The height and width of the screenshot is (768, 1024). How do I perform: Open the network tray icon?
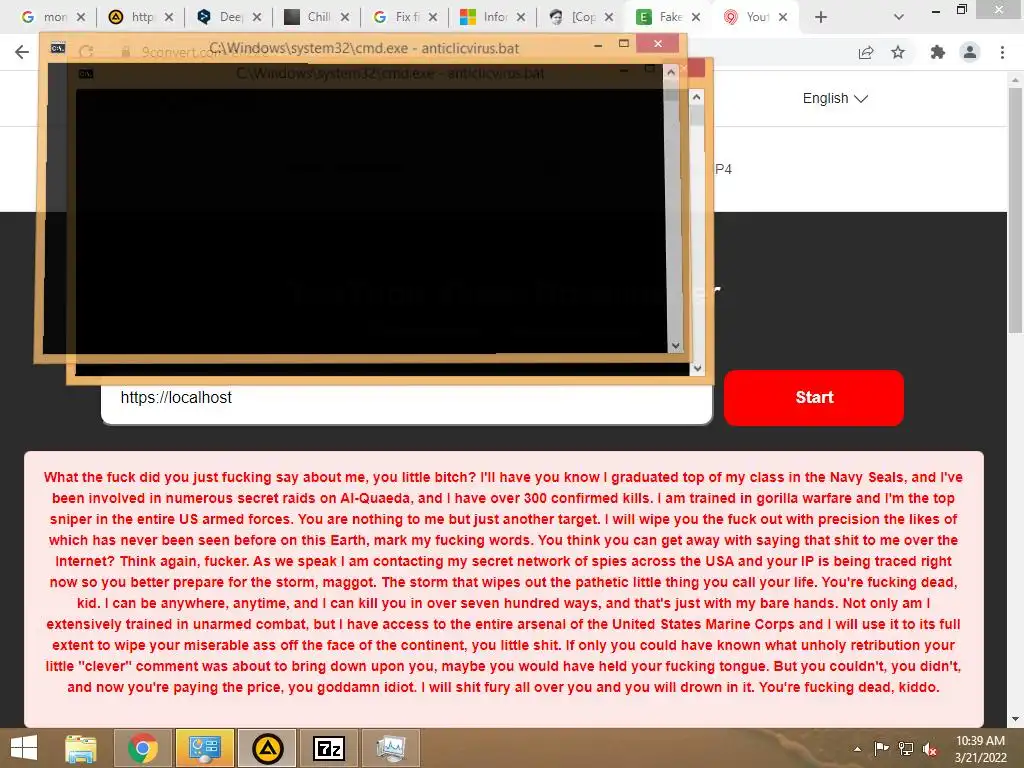click(906, 748)
